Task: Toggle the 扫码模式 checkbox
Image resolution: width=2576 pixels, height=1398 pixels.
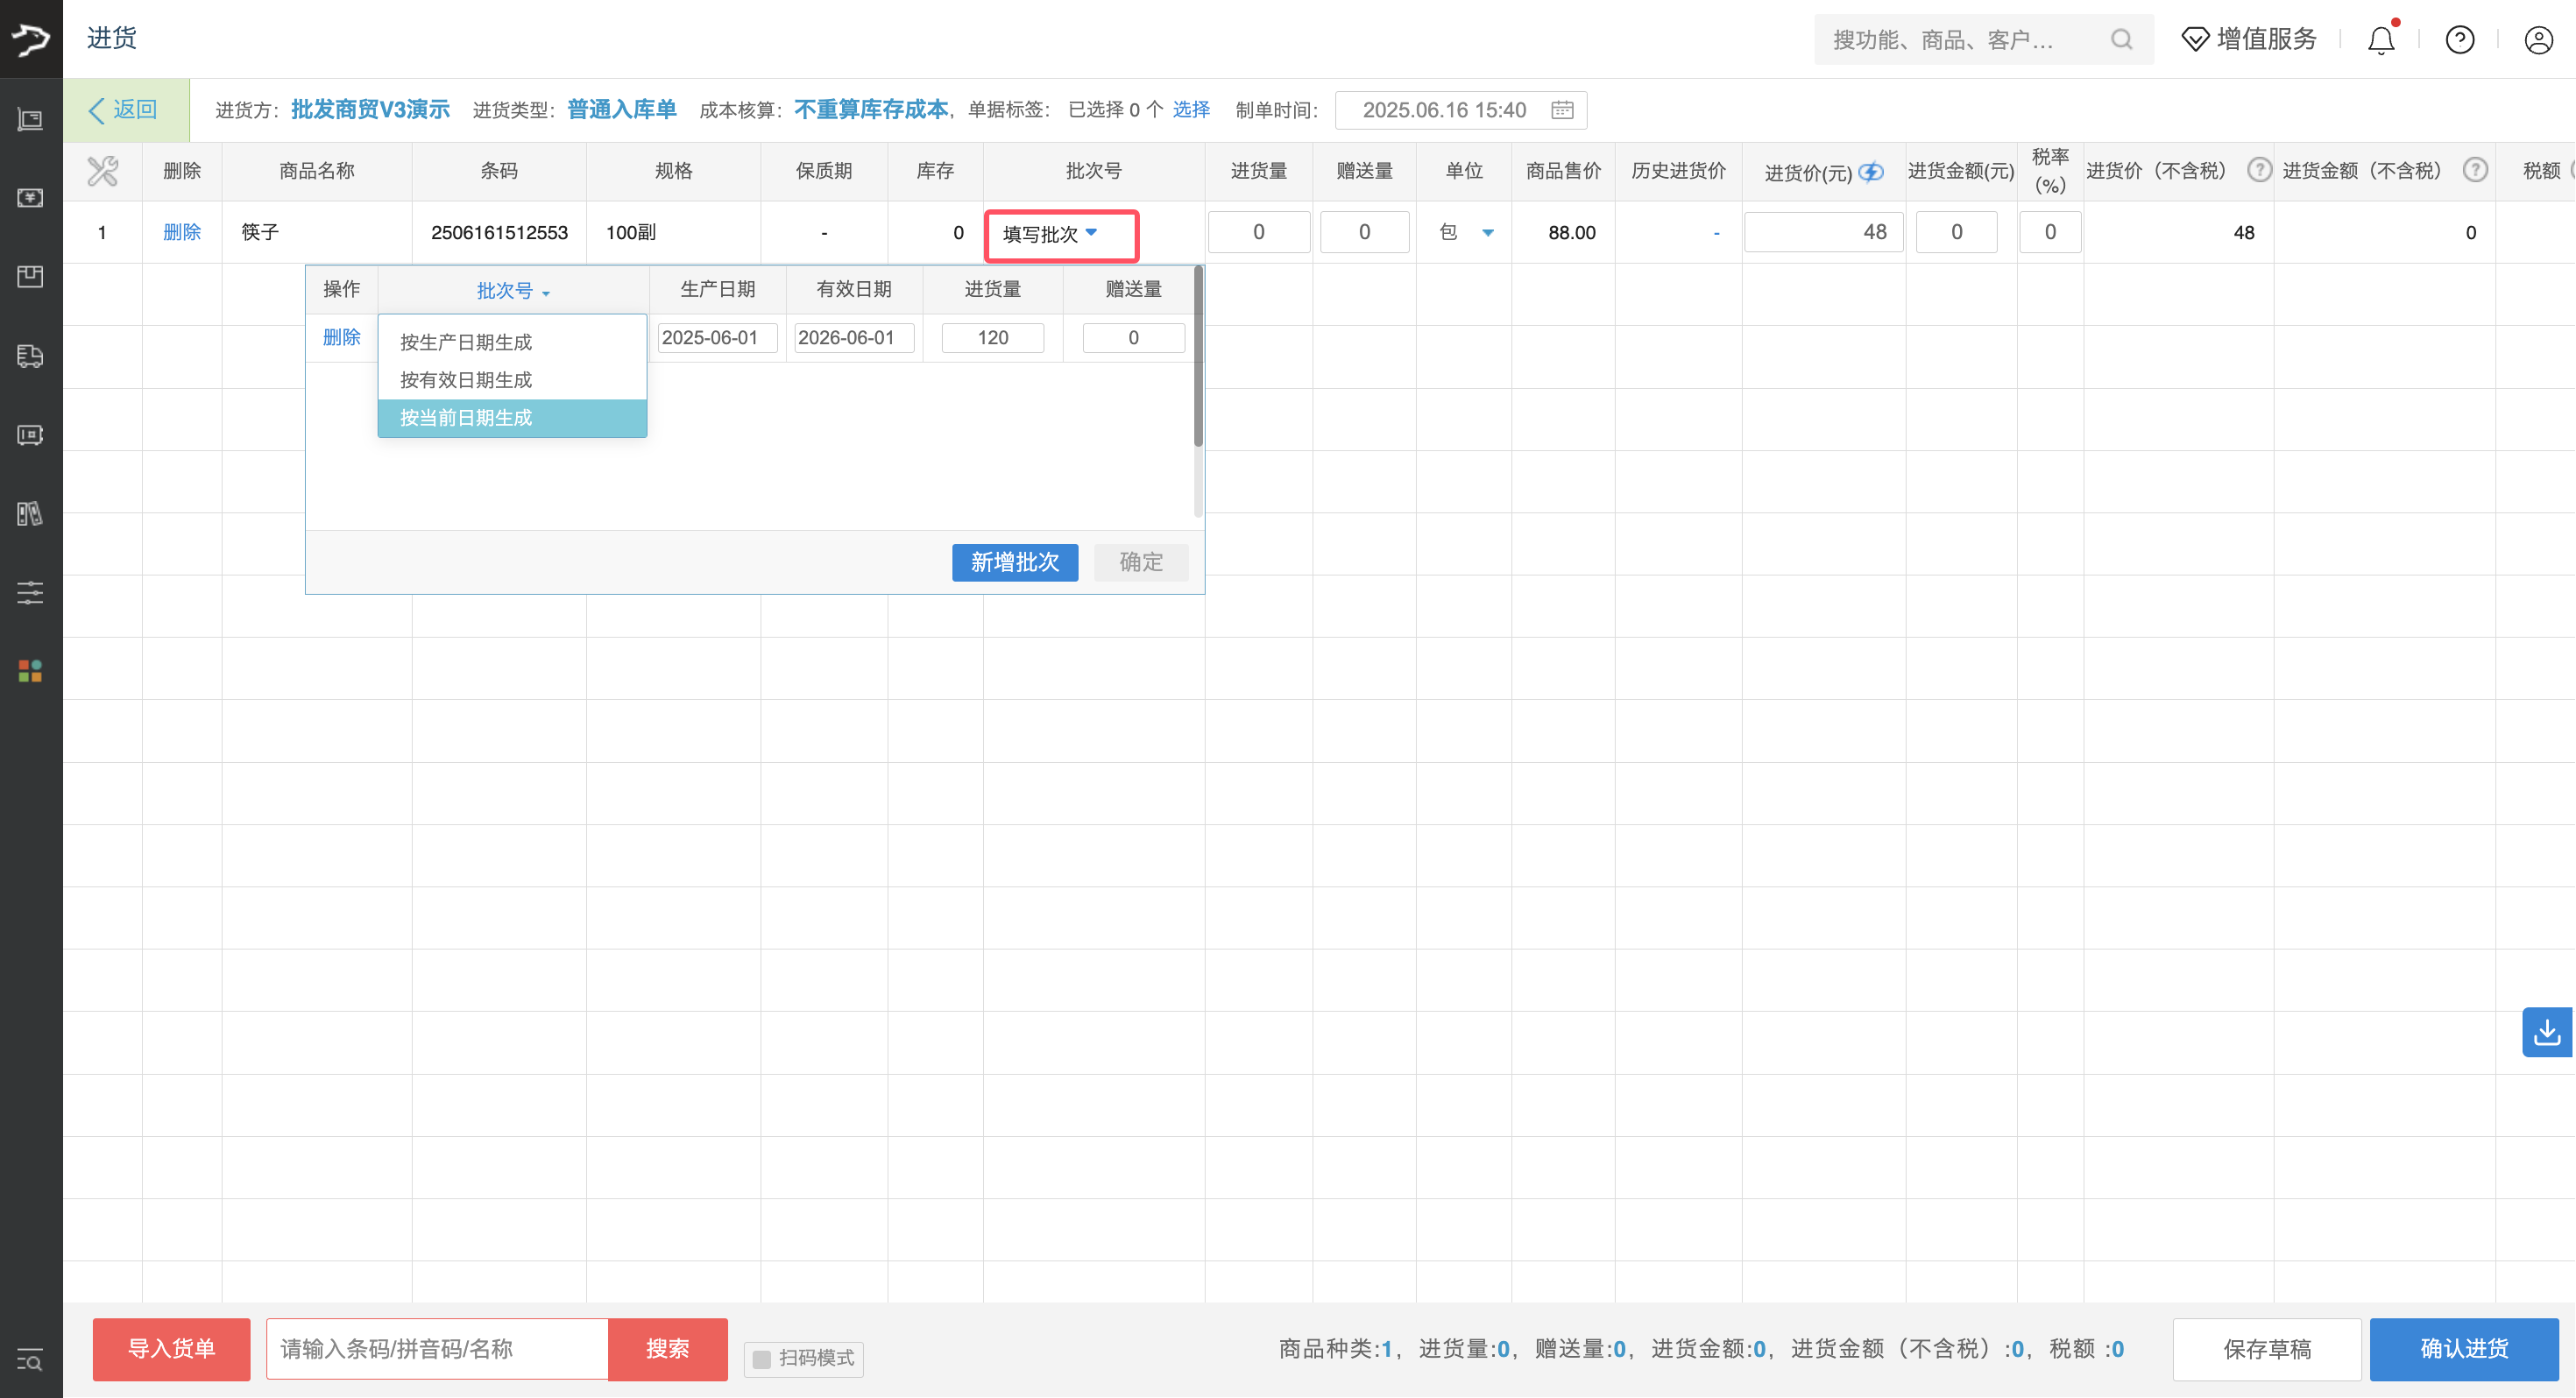Action: 761,1359
